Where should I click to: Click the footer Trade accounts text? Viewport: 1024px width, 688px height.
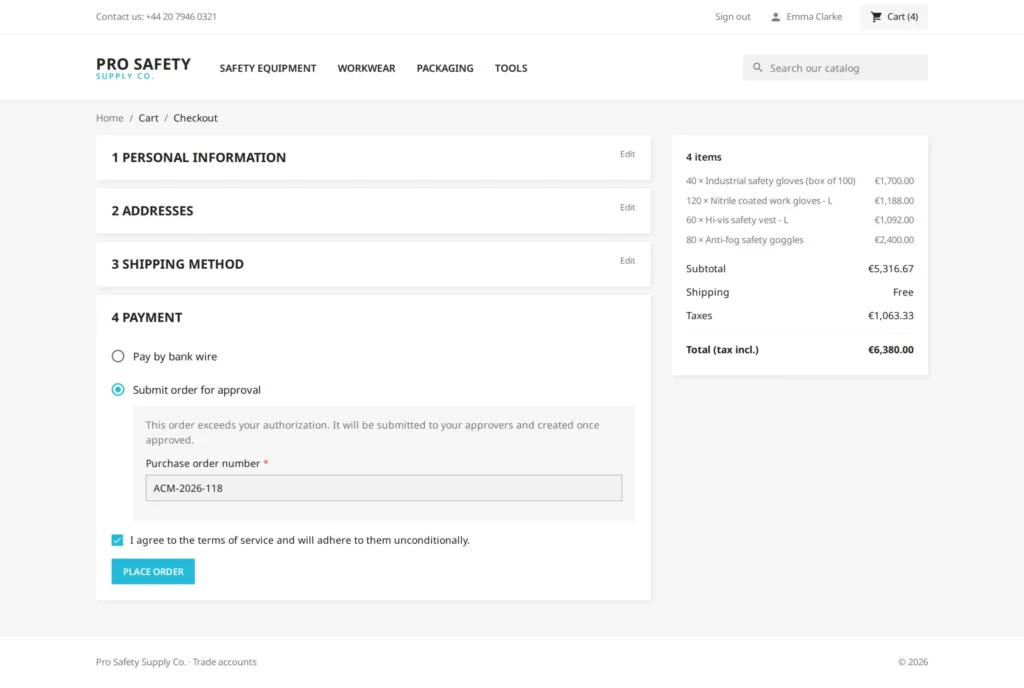tap(225, 662)
